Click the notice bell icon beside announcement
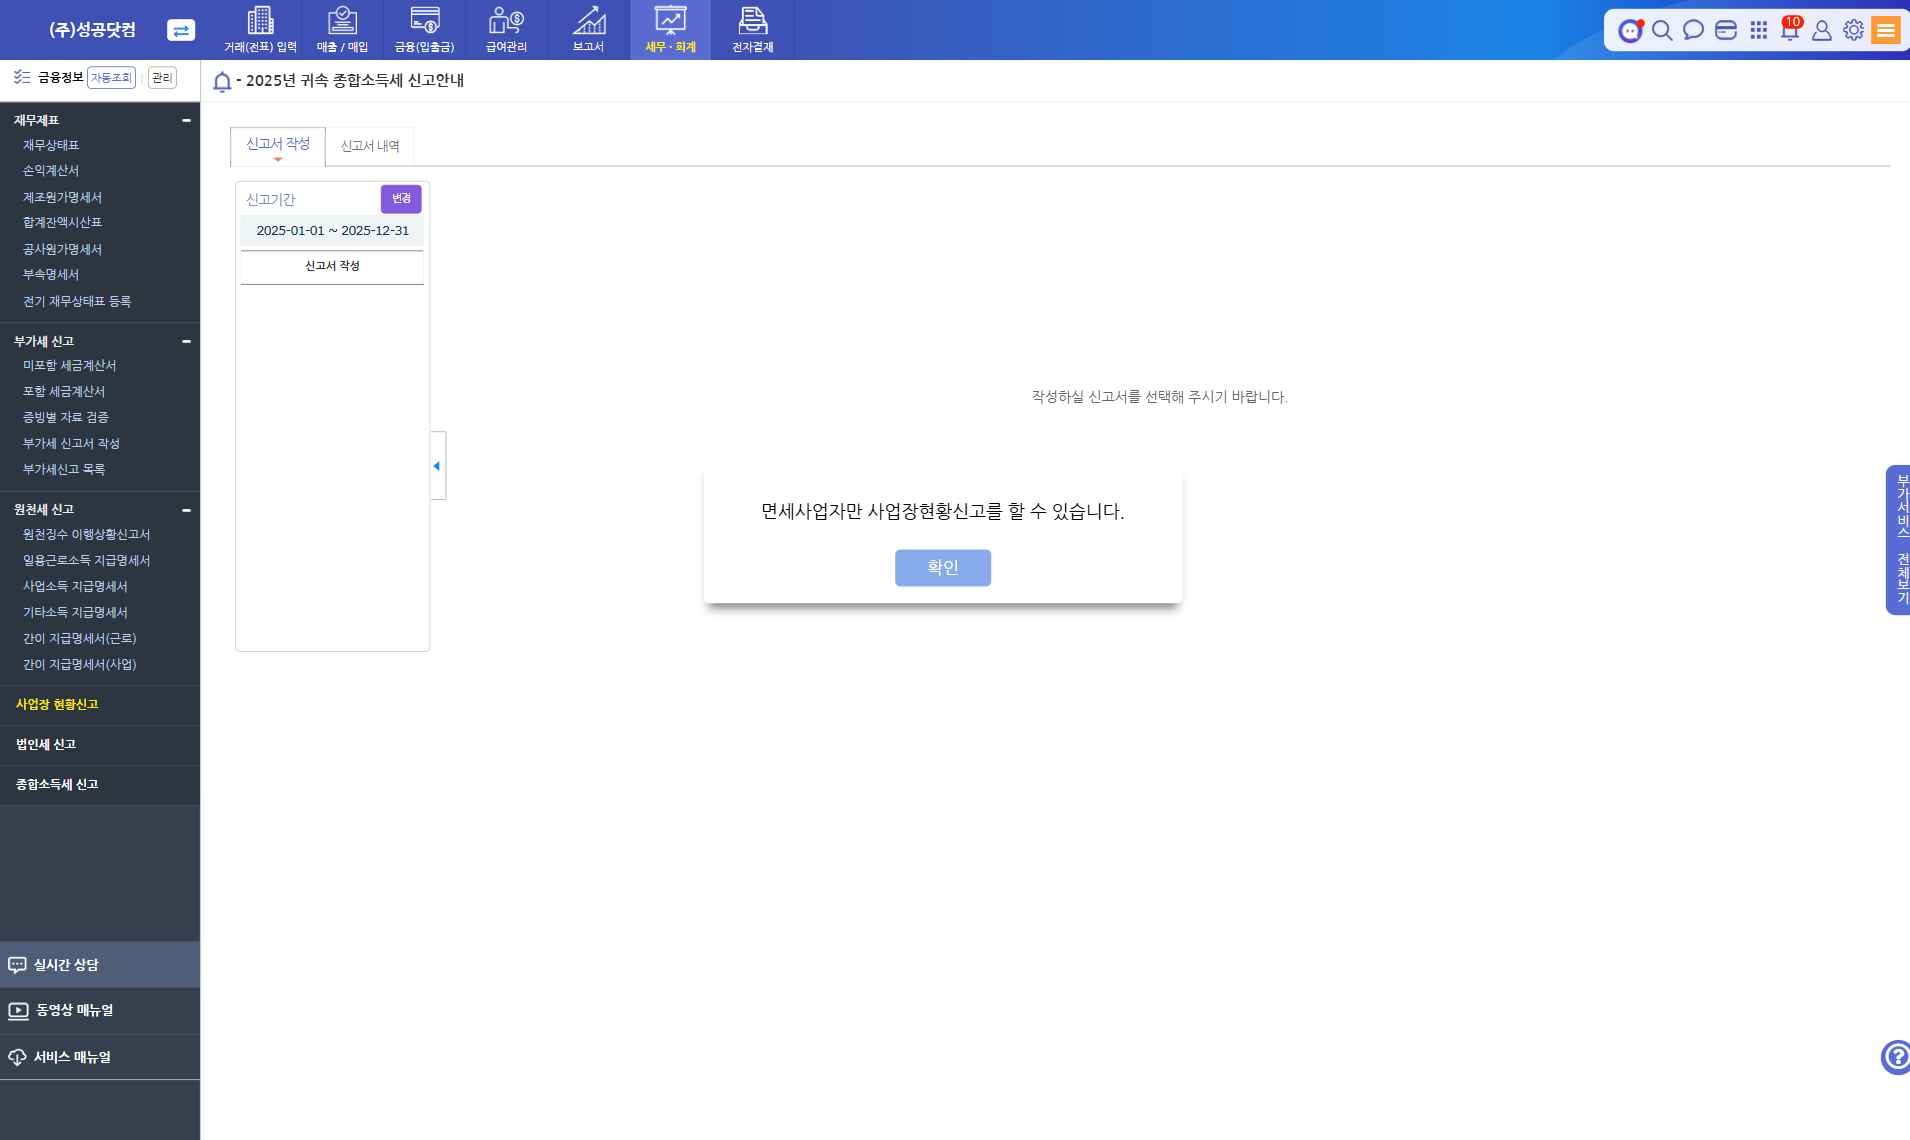The image size is (1910, 1140). (222, 82)
